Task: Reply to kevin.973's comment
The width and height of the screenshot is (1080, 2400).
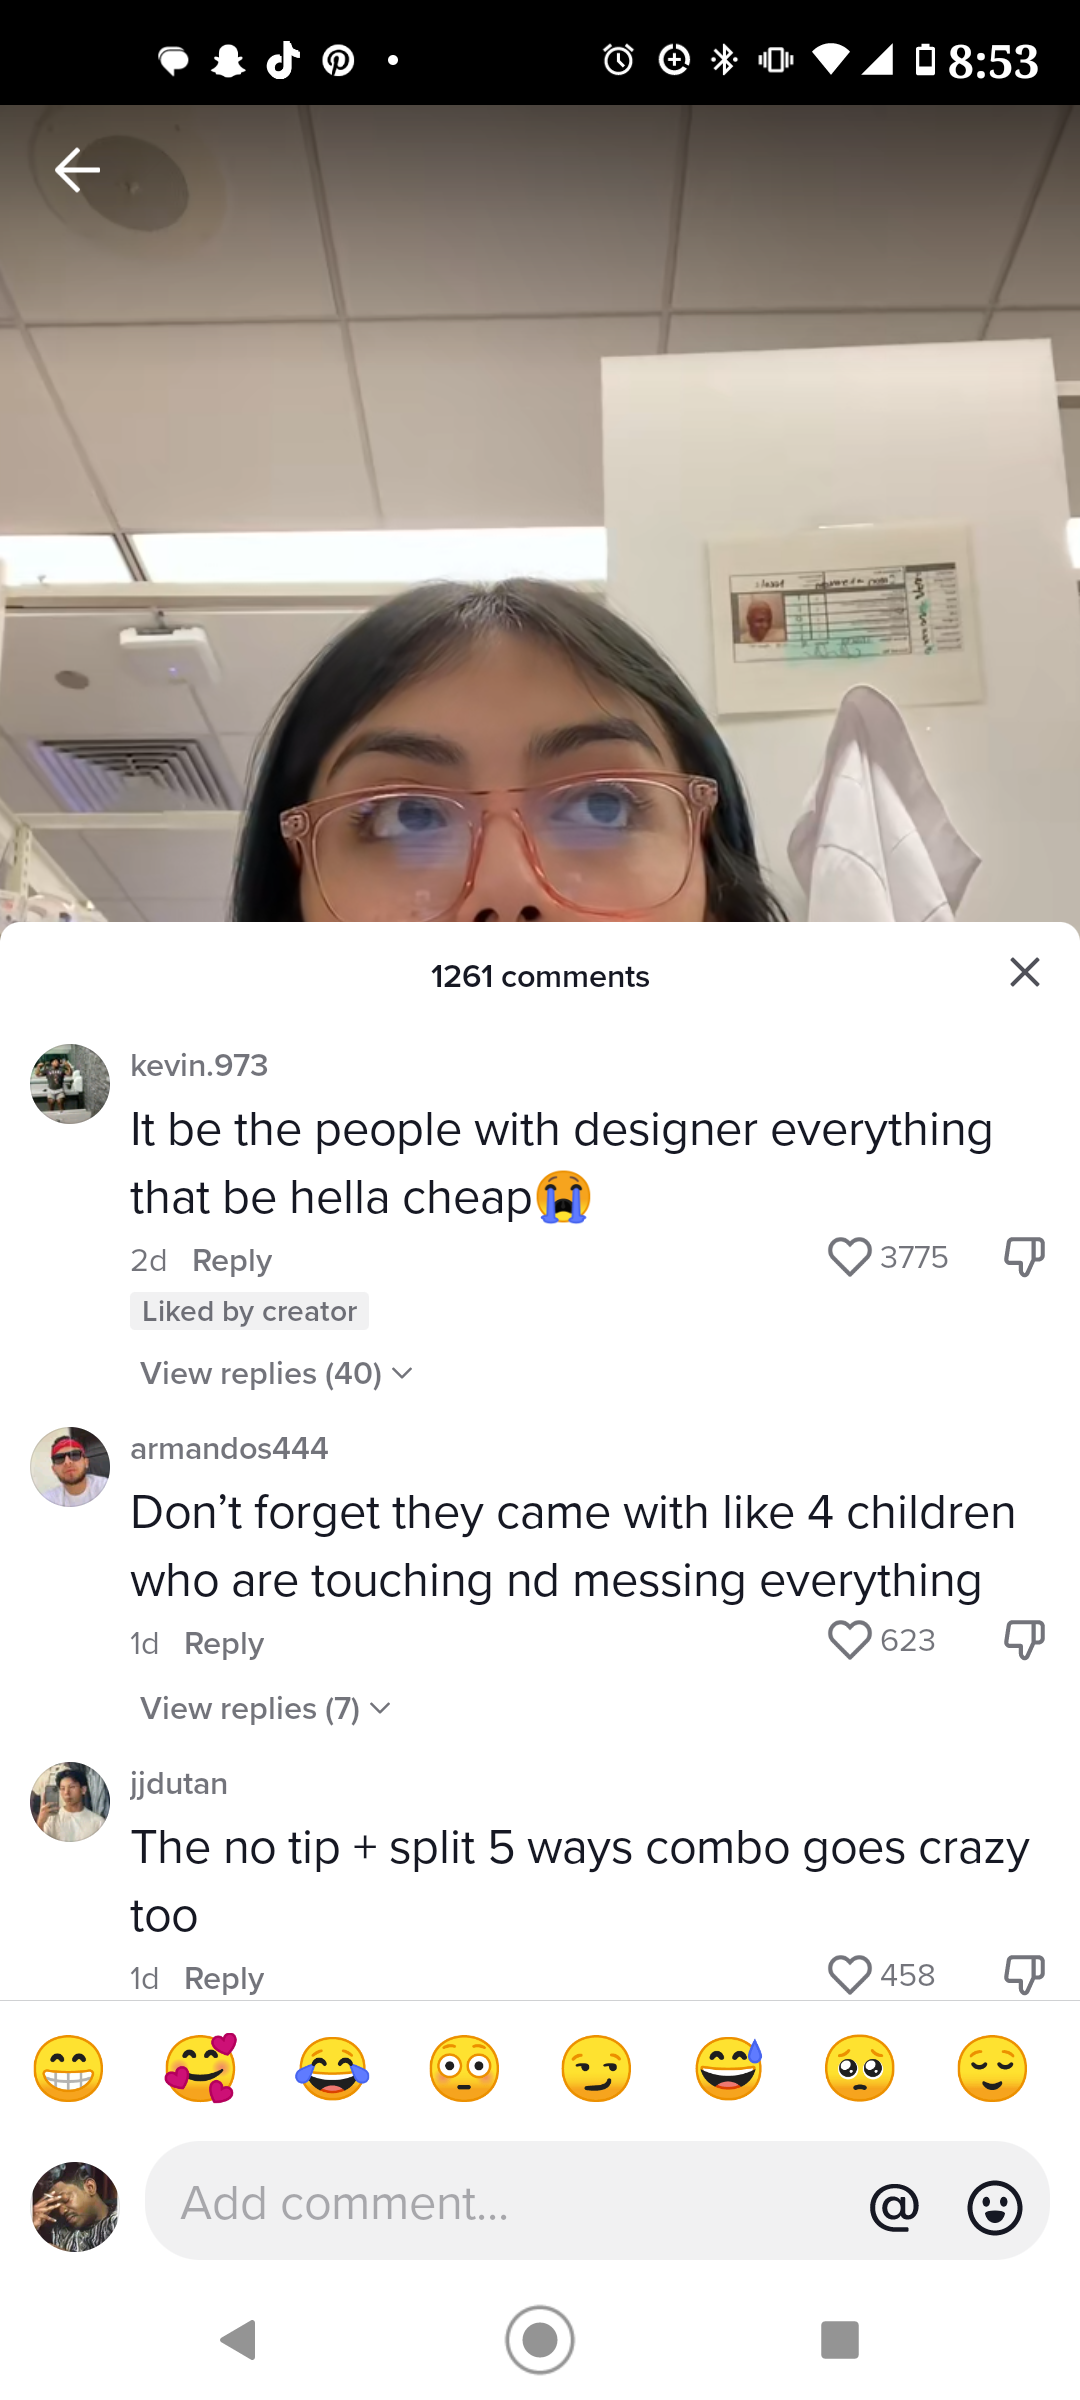Action: (x=231, y=1260)
